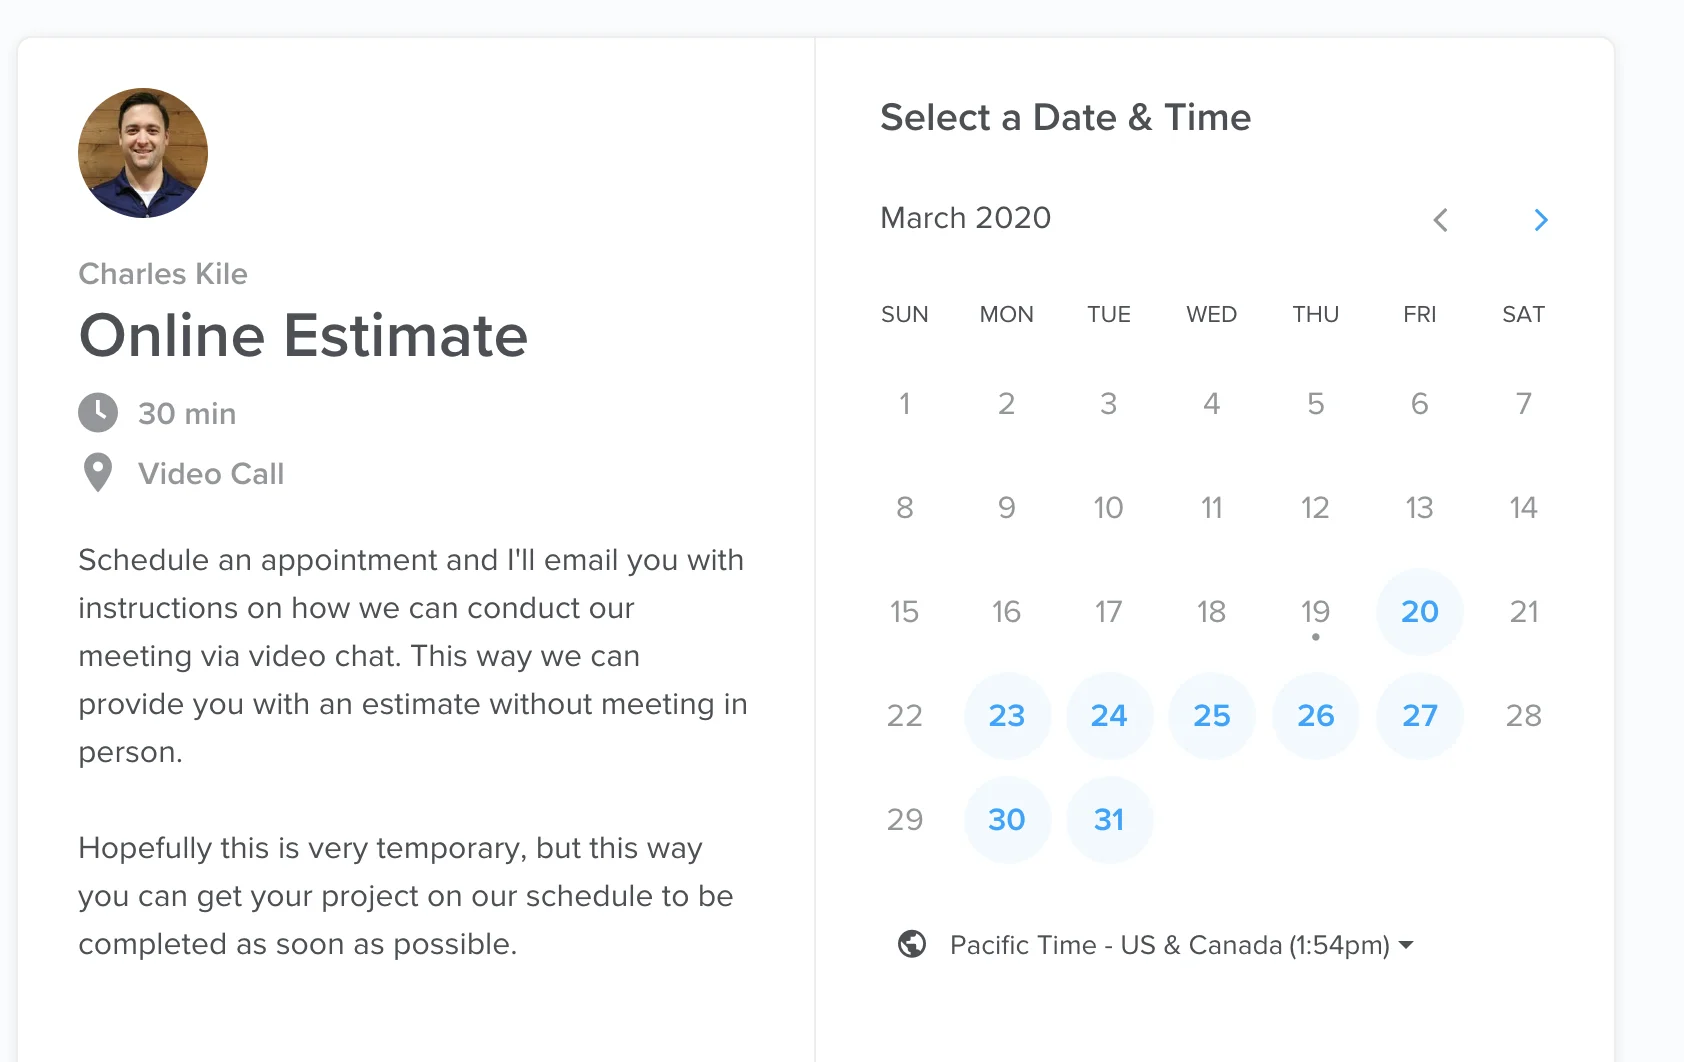Choose March 30 on the calendar

[x=1007, y=819]
